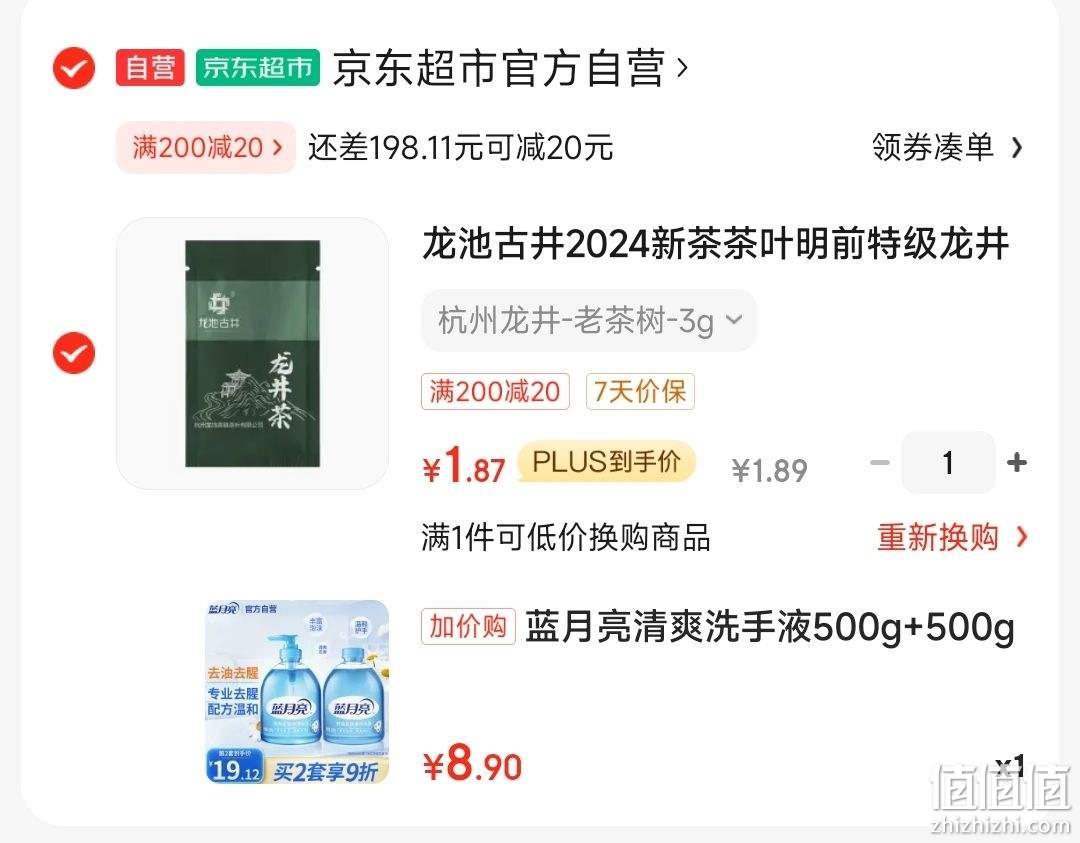This screenshot has width=1080, height=843.
Task: Open the 龙井茶 product thumbnail
Action: [x=253, y=353]
